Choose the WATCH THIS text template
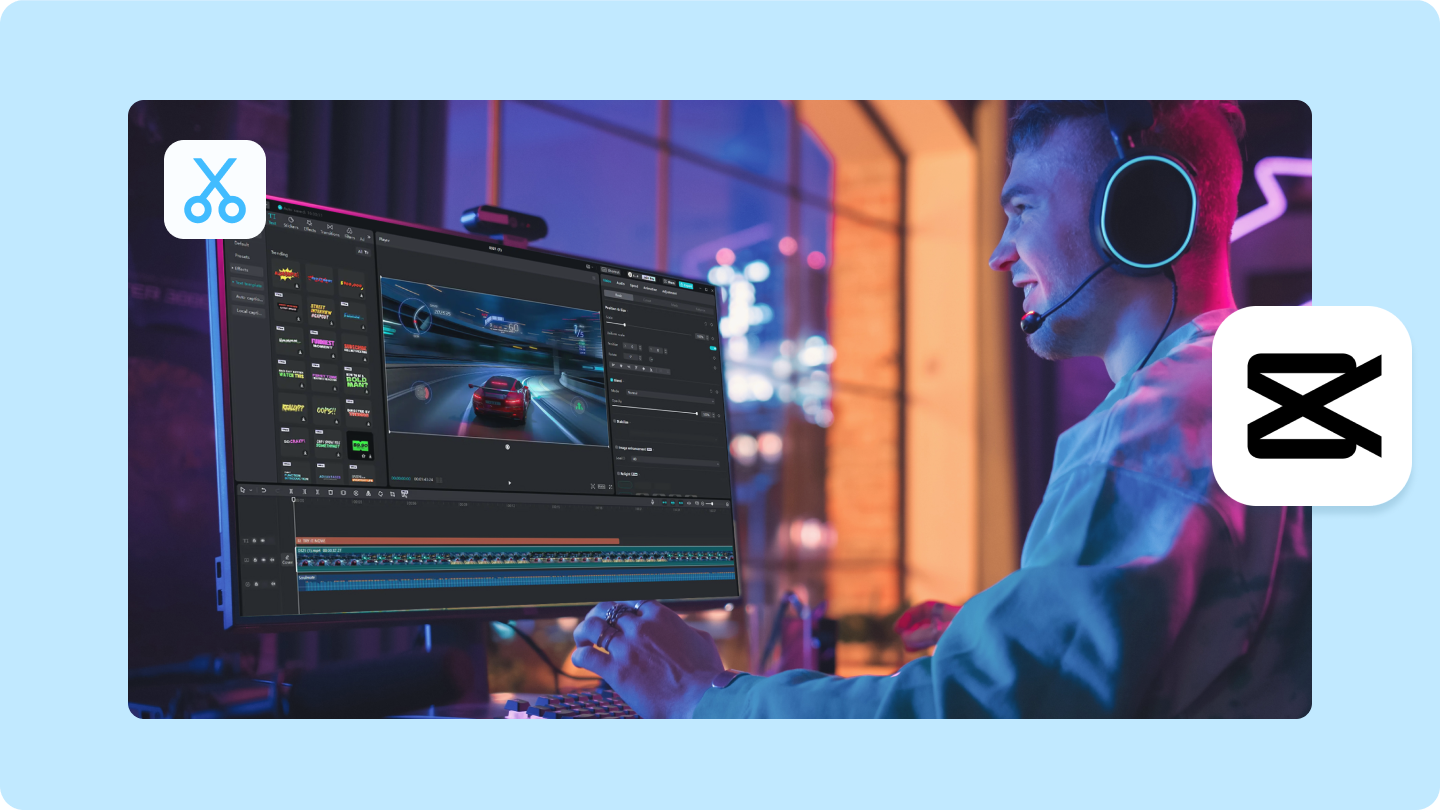 pyautogui.click(x=292, y=373)
